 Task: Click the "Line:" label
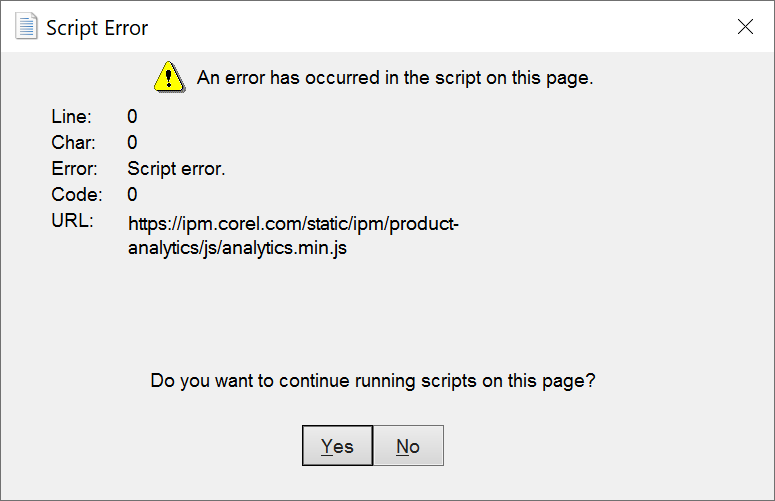coord(70,117)
